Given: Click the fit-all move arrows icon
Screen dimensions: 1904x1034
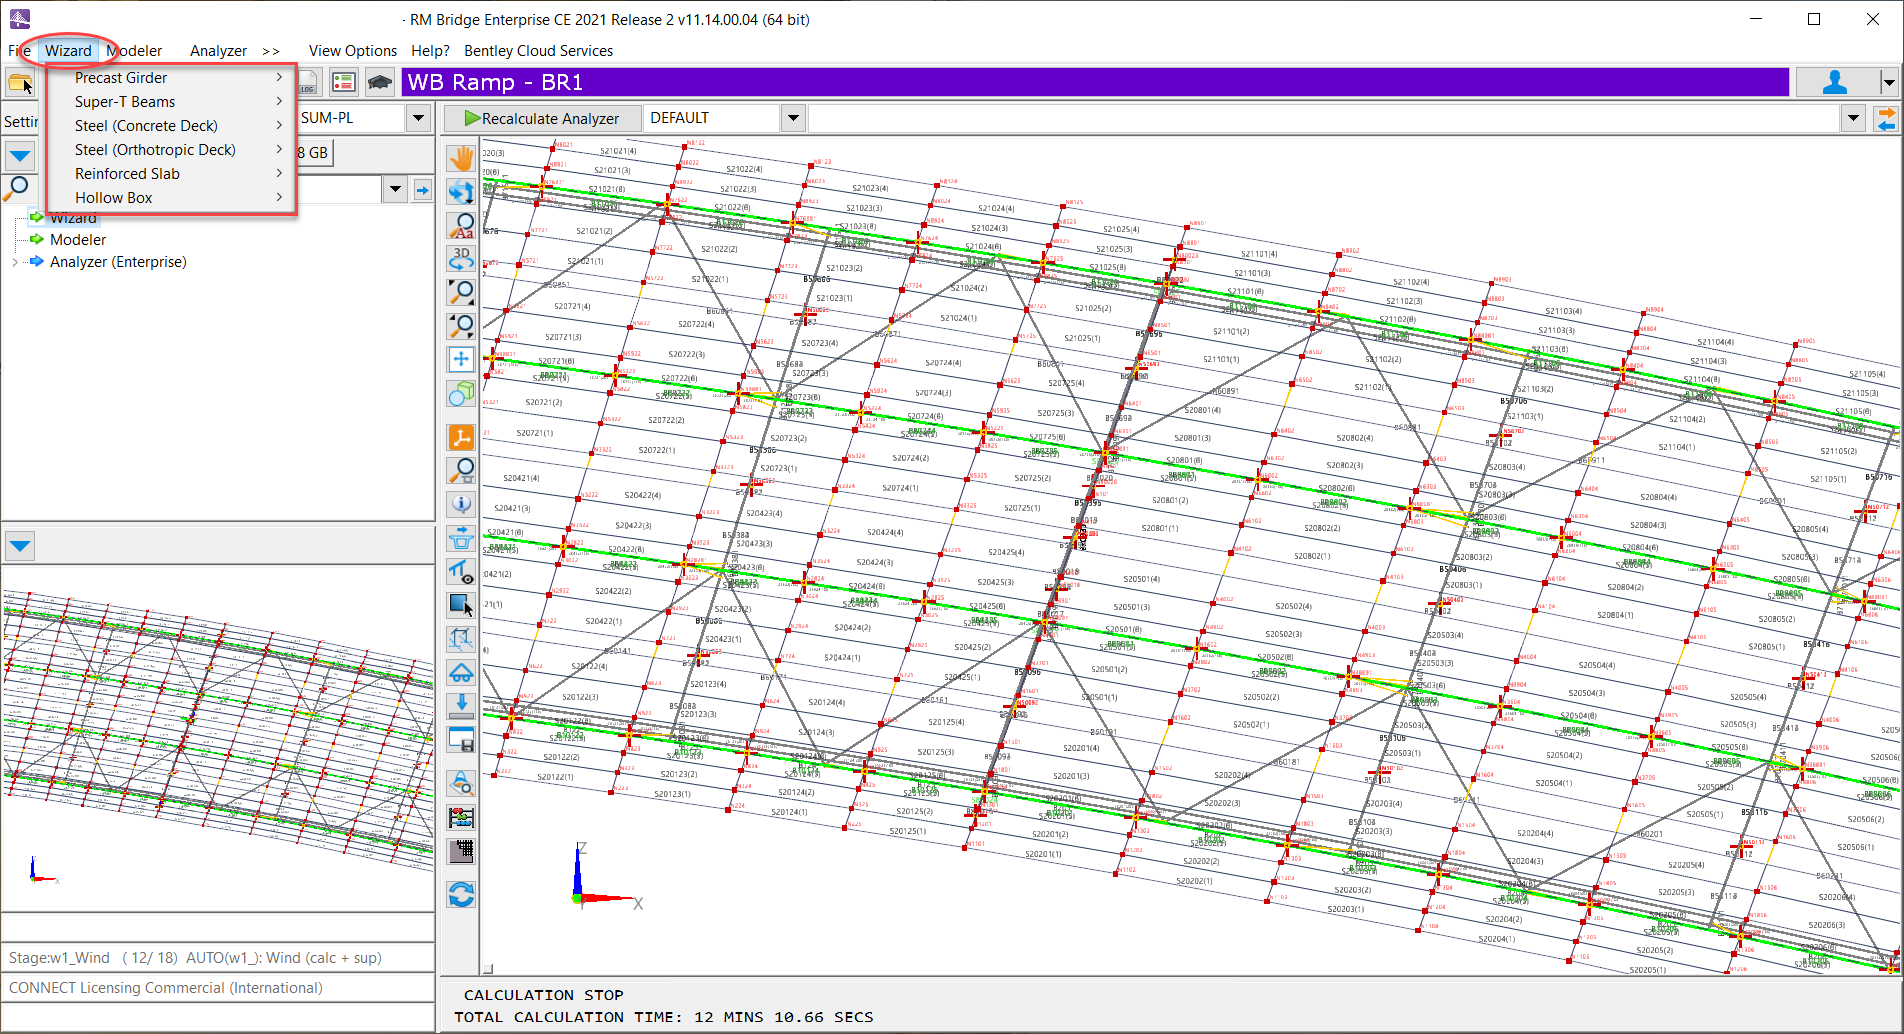Looking at the screenshot, I should tap(461, 359).
